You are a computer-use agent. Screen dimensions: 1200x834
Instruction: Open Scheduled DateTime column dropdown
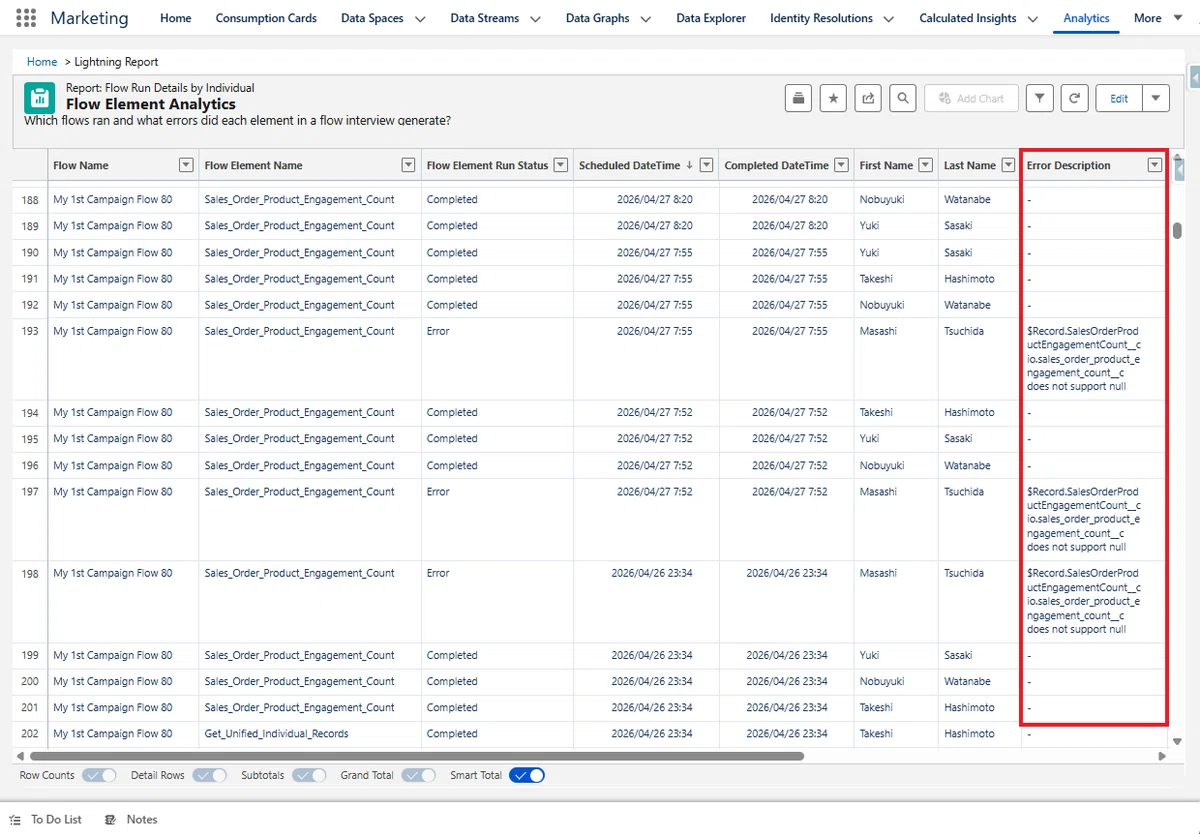pos(707,165)
